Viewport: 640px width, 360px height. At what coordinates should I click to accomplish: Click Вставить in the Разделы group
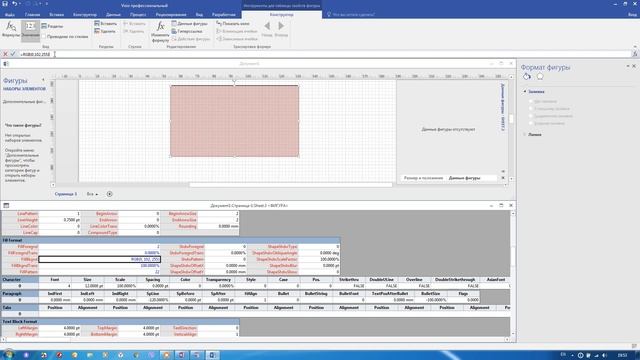point(105,24)
